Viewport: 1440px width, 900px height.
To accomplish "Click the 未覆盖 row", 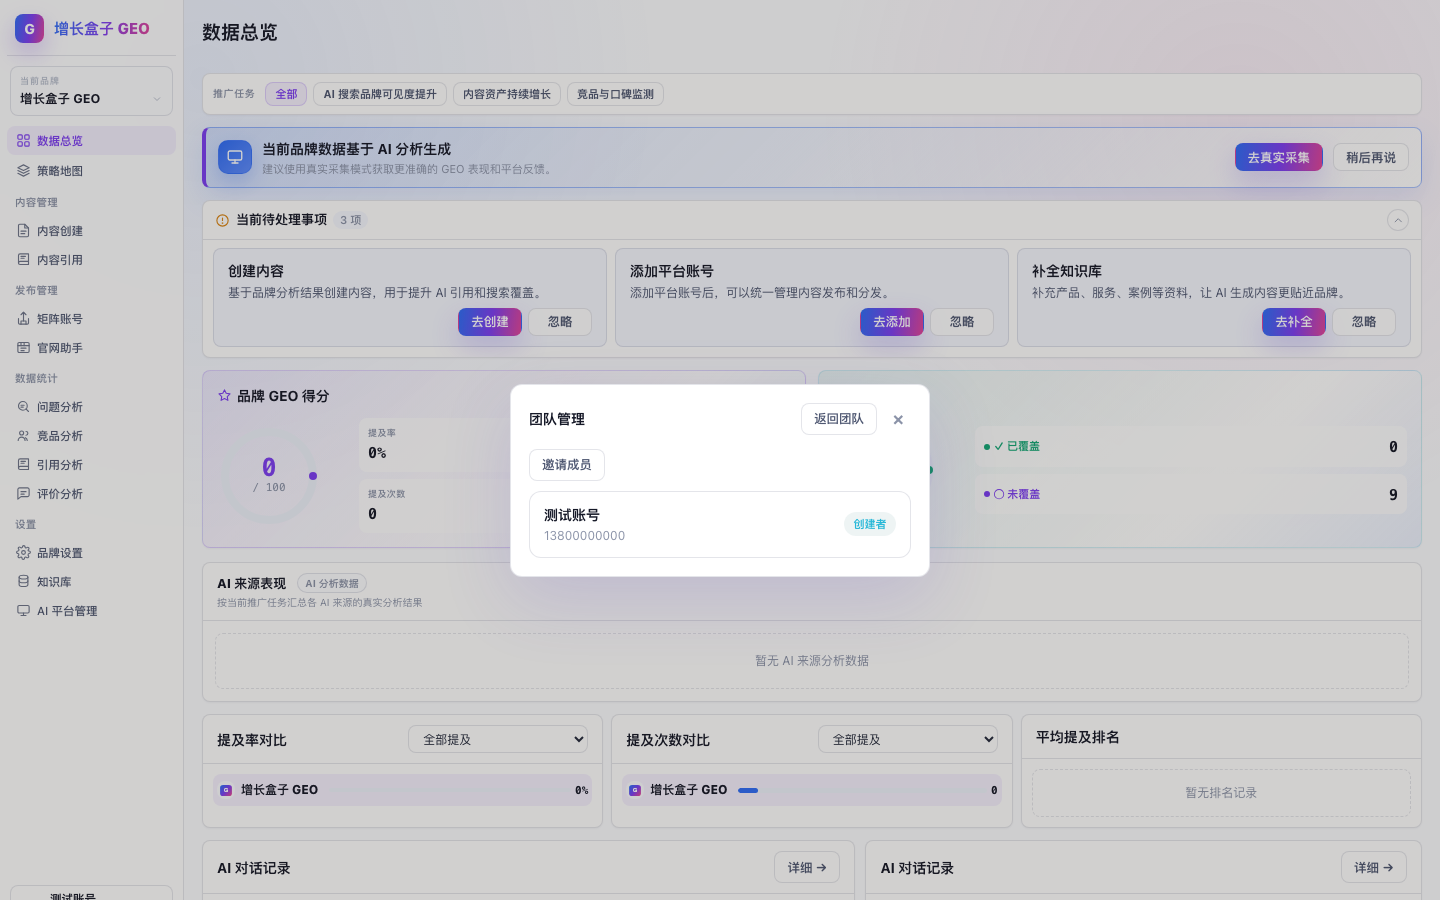I will (1191, 494).
